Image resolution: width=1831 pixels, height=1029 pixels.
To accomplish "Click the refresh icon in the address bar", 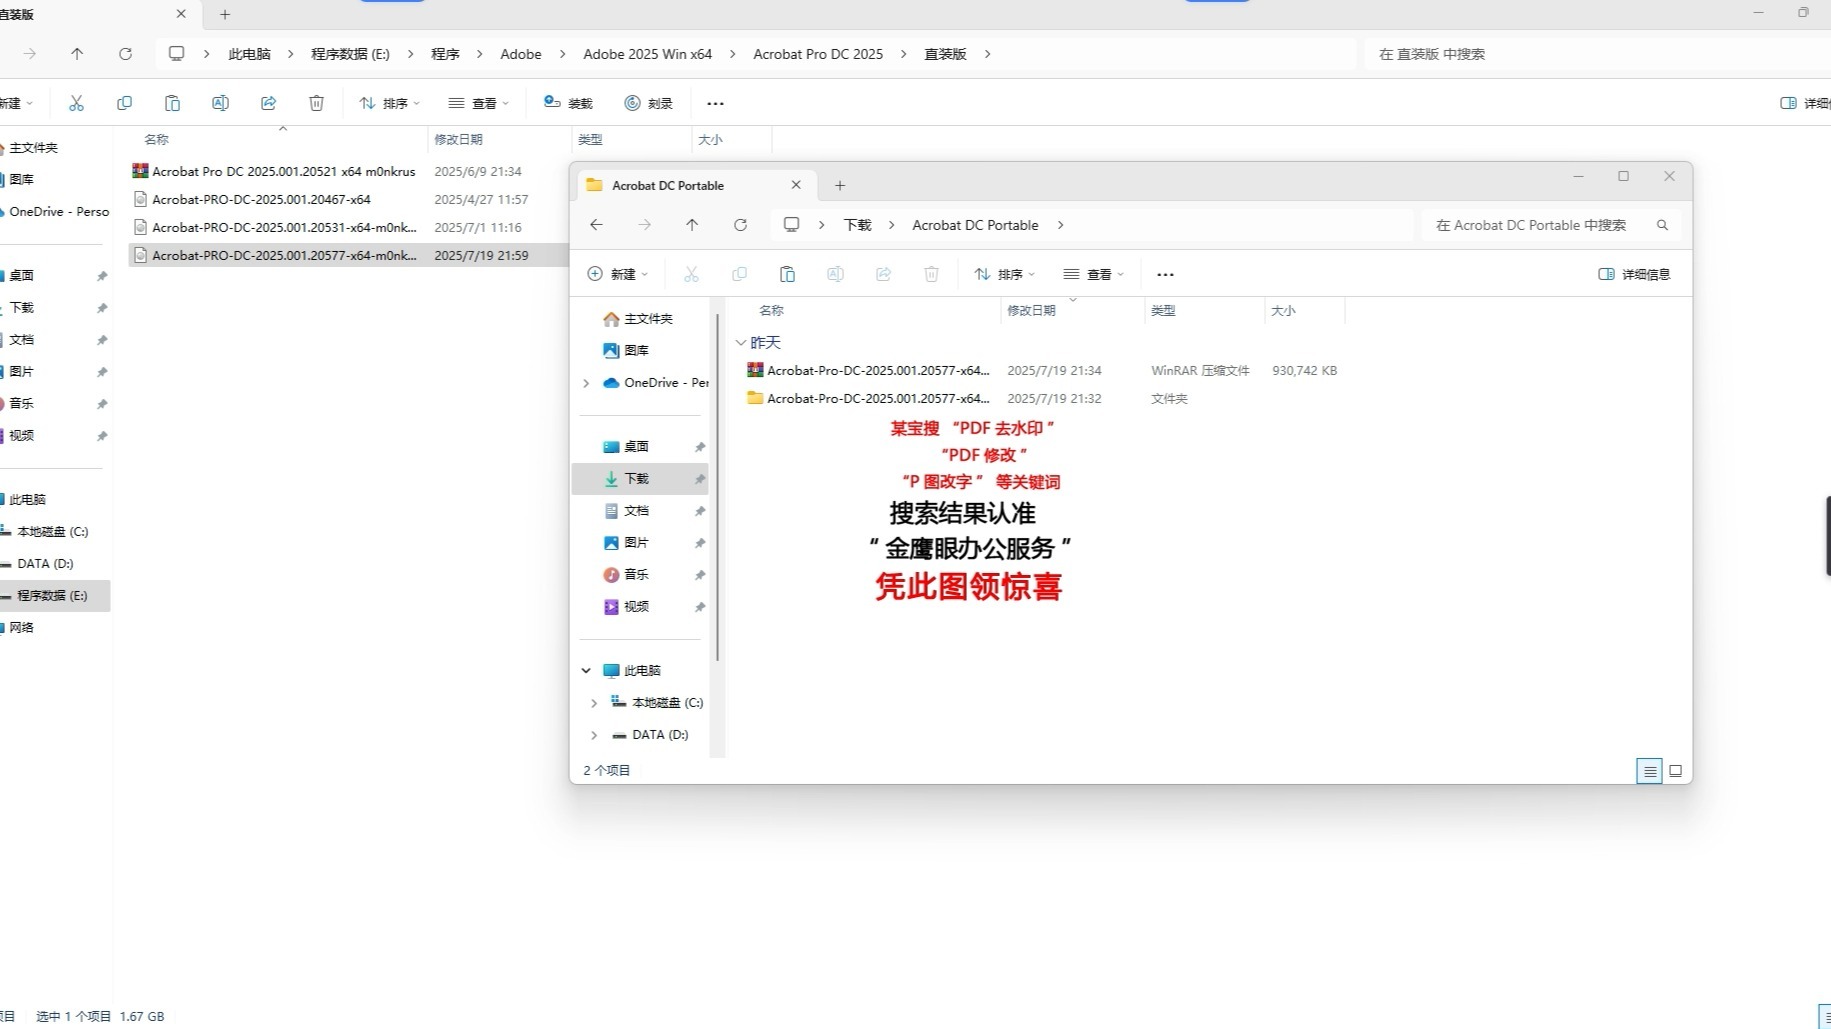I will [125, 54].
